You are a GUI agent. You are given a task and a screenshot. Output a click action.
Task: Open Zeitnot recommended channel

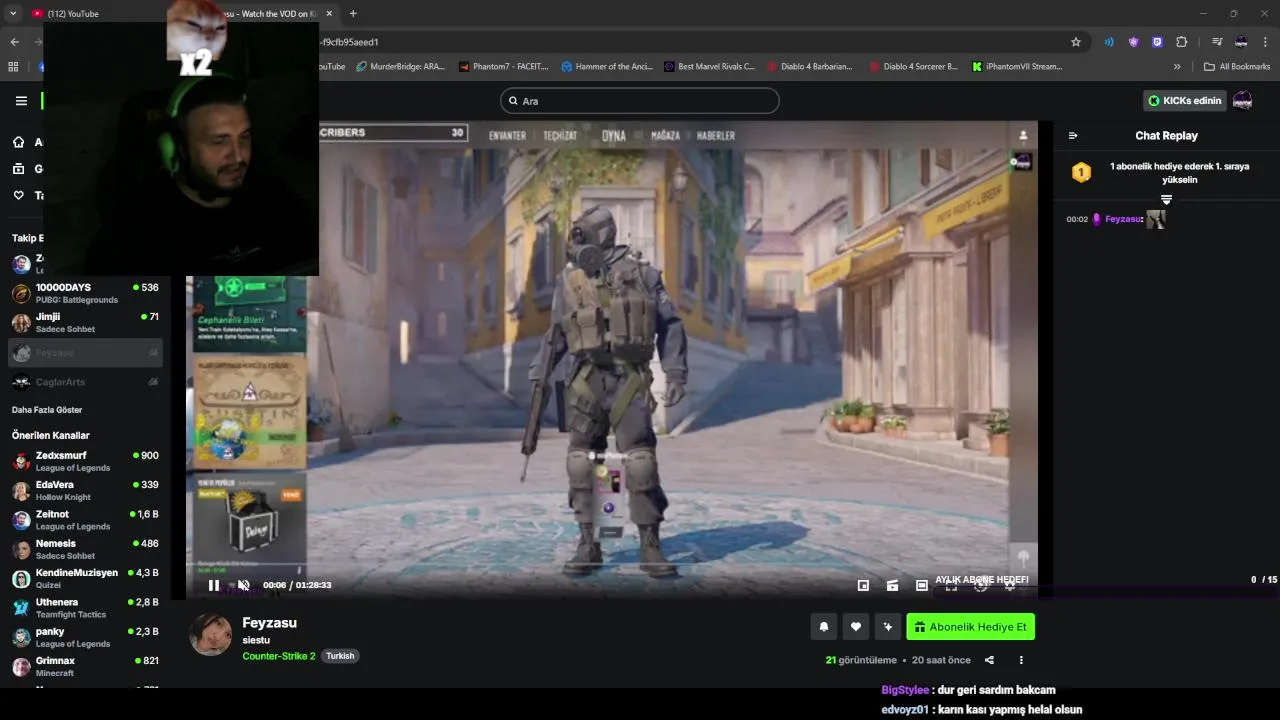tap(86, 520)
